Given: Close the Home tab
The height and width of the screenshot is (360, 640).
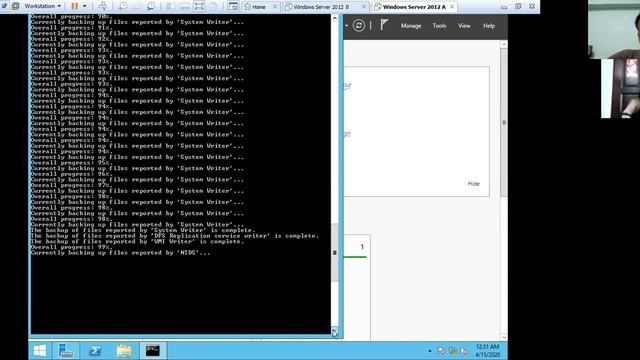Looking at the screenshot, I should point(274,7).
